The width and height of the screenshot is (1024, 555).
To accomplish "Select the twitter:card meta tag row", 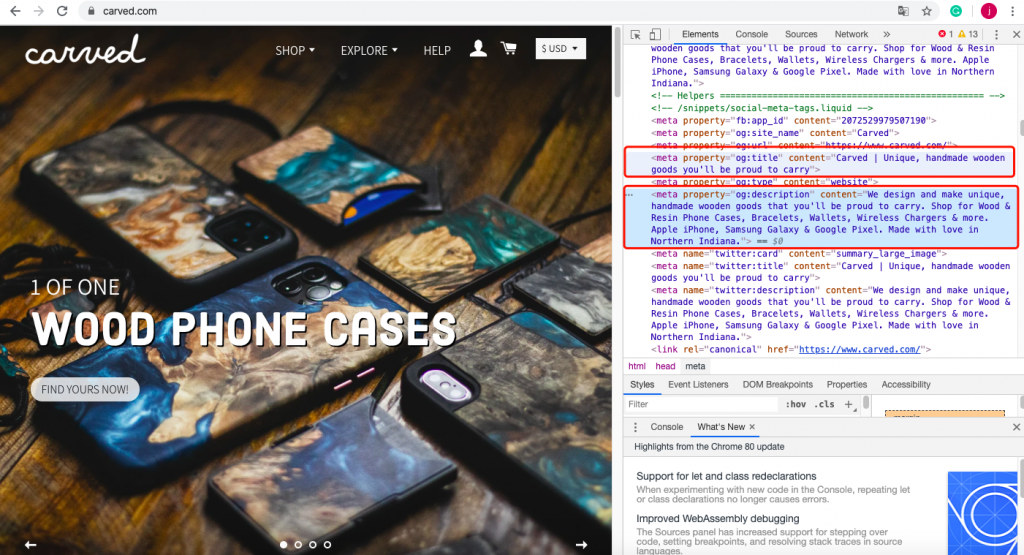I will [x=798, y=253].
